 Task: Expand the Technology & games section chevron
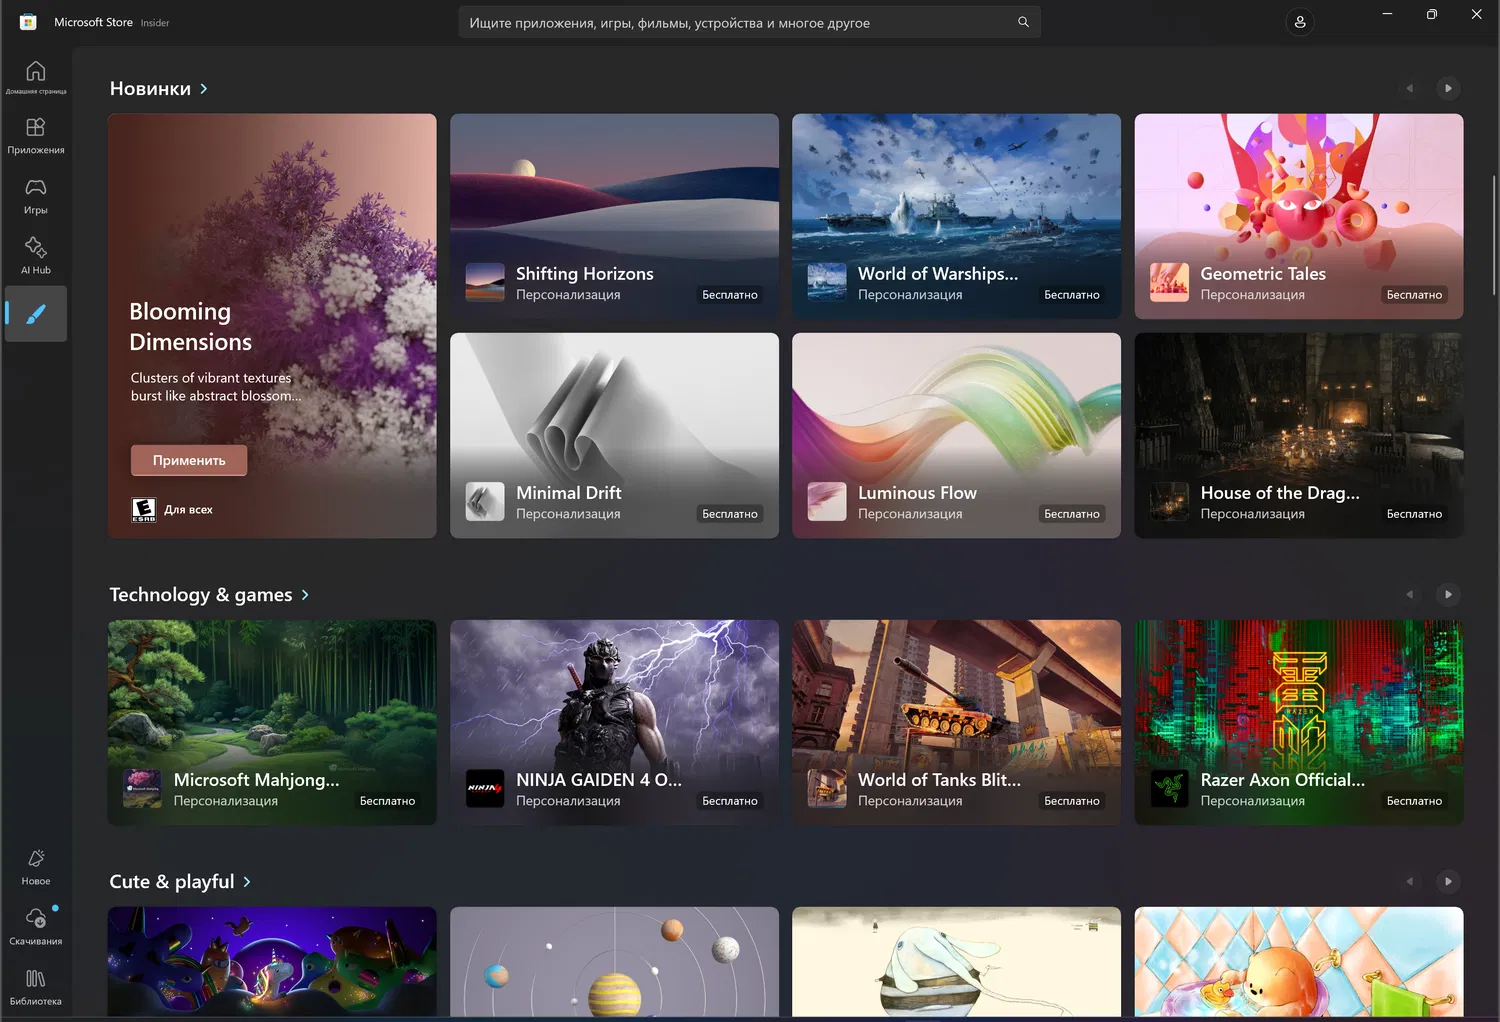coord(305,595)
